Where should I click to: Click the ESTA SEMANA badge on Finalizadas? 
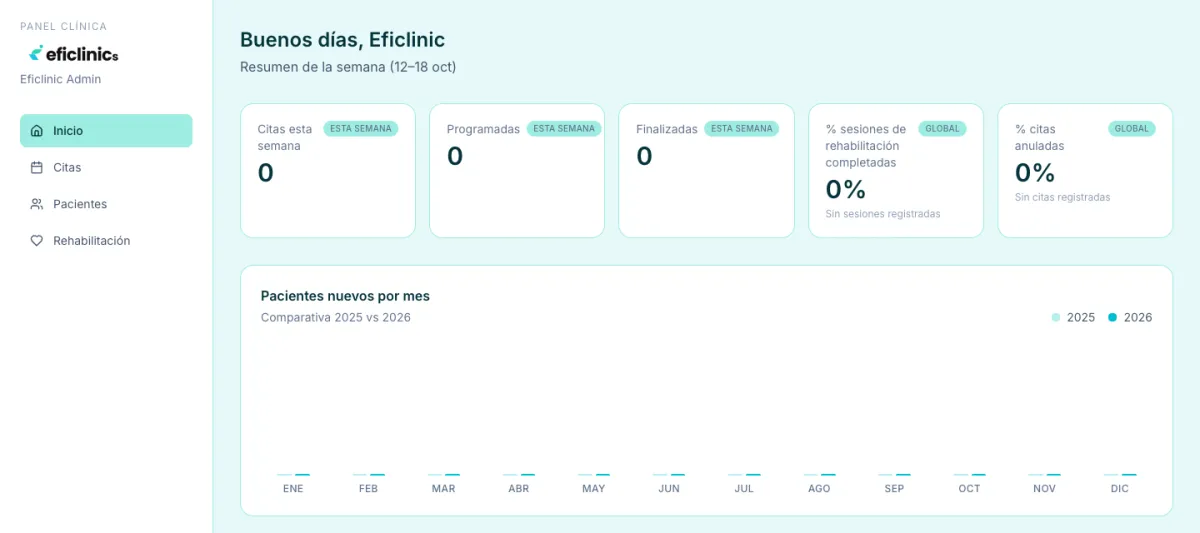(742, 129)
